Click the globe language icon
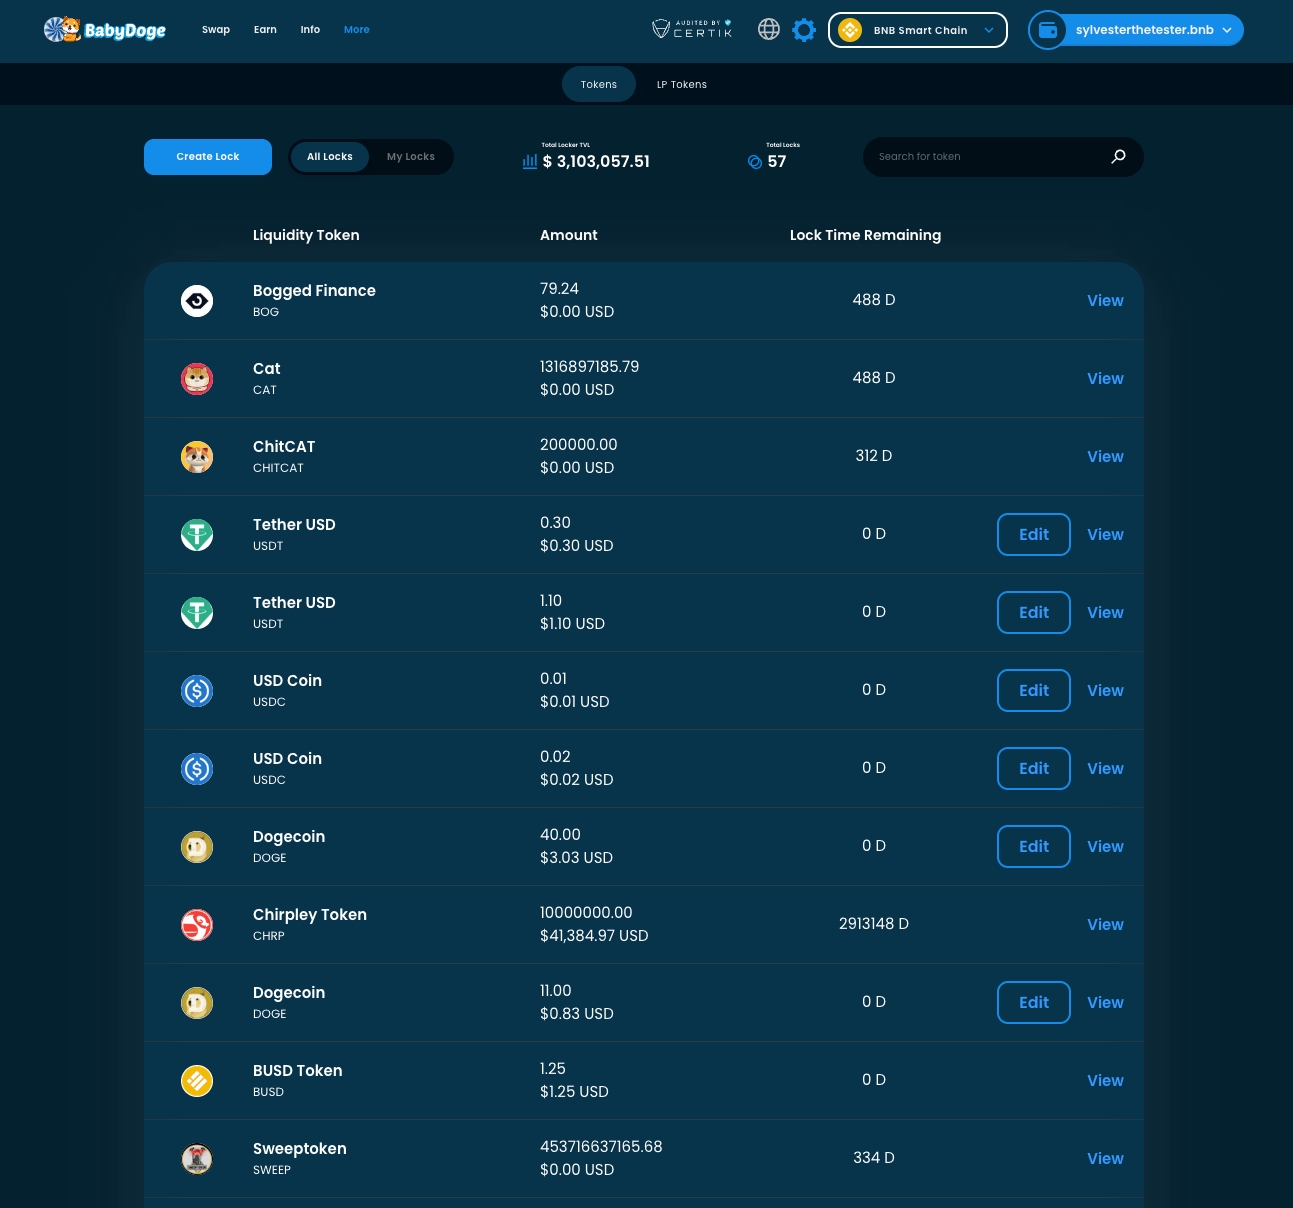1293x1208 pixels. click(x=768, y=30)
